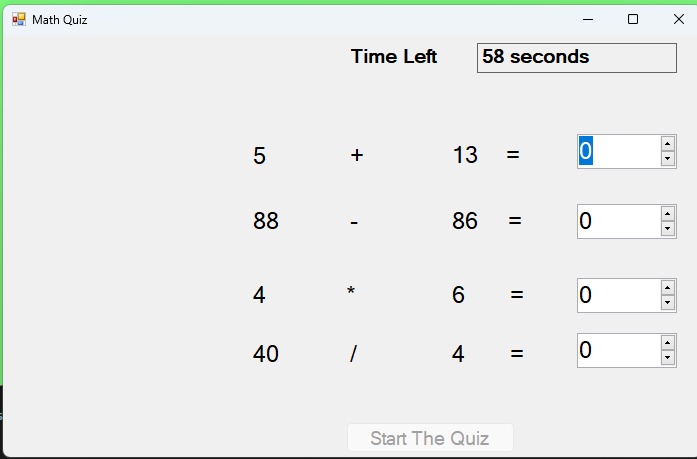
Task: Click the 58 seconds timer box
Action: [x=576, y=57]
